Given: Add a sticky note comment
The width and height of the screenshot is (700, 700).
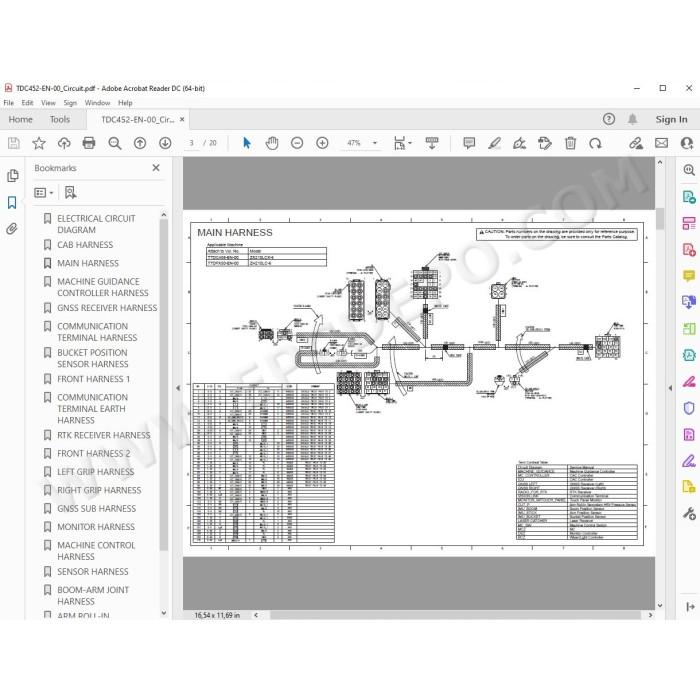Looking at the screenshot, I should [469, 143].
